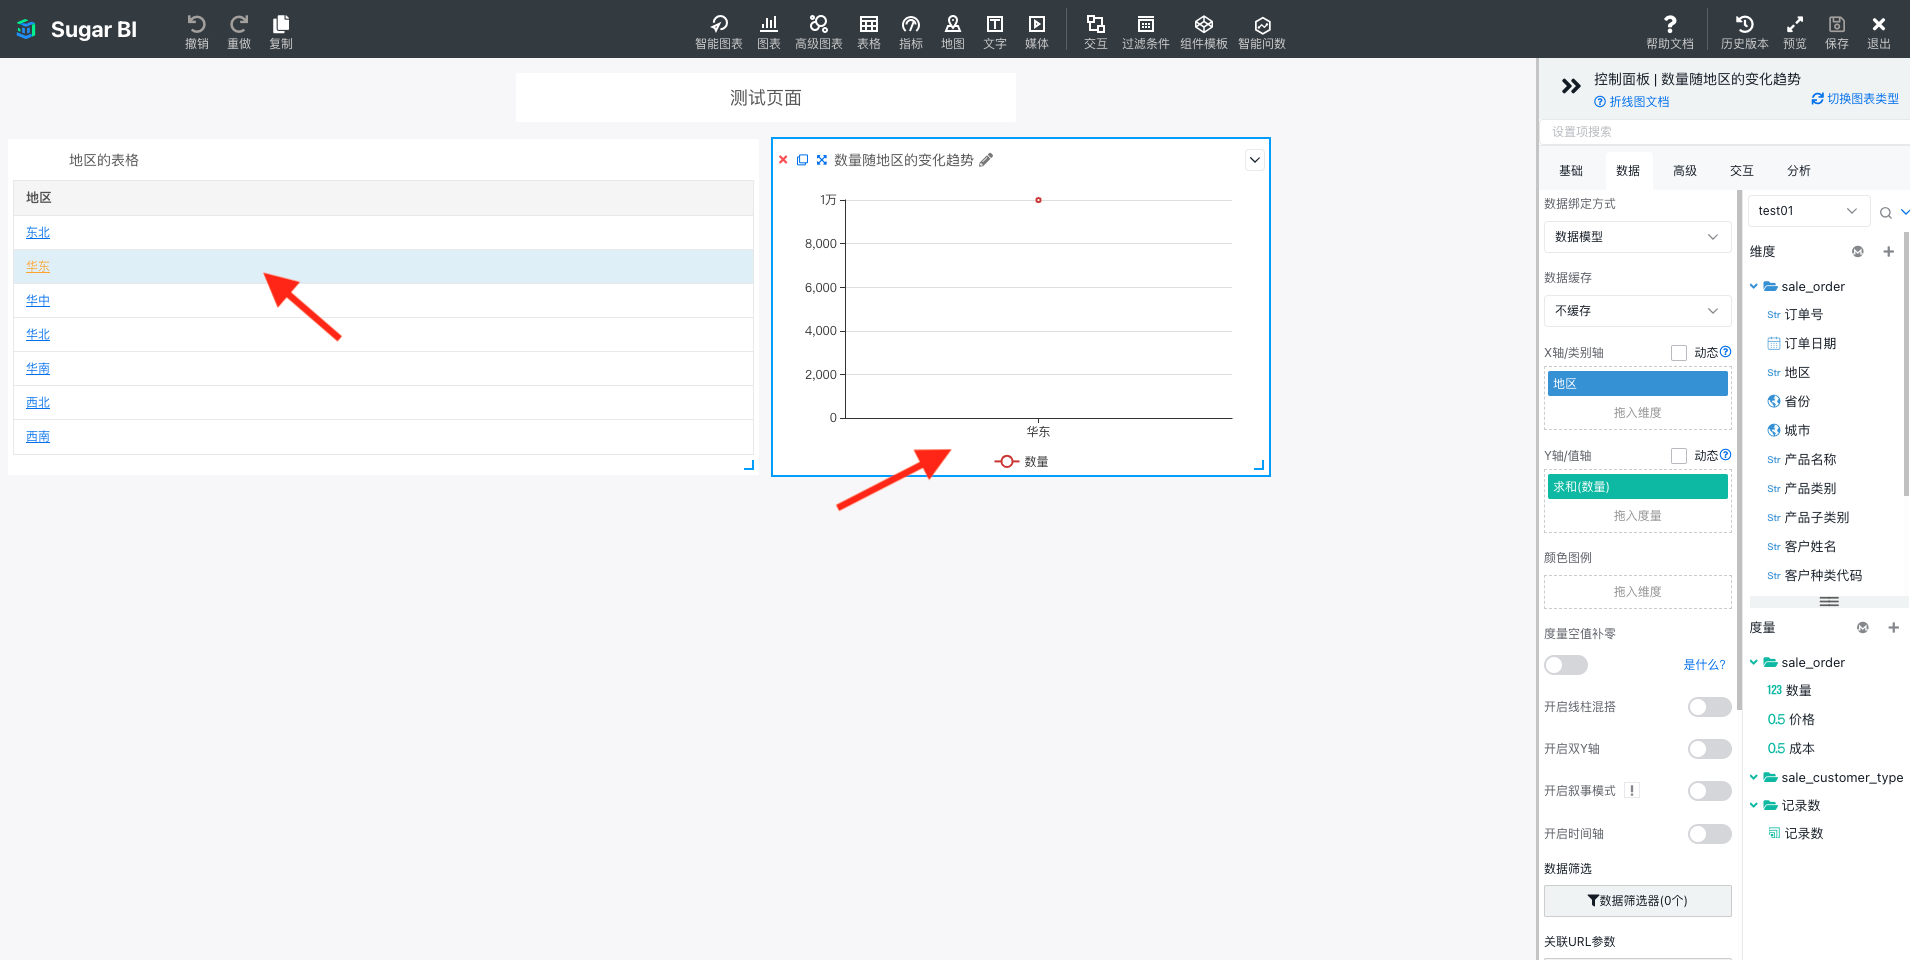Viewport: 1910px width, 960px height.
Task: Open line chart documentation (折线图文档) link
Action: pos(1632,102)
